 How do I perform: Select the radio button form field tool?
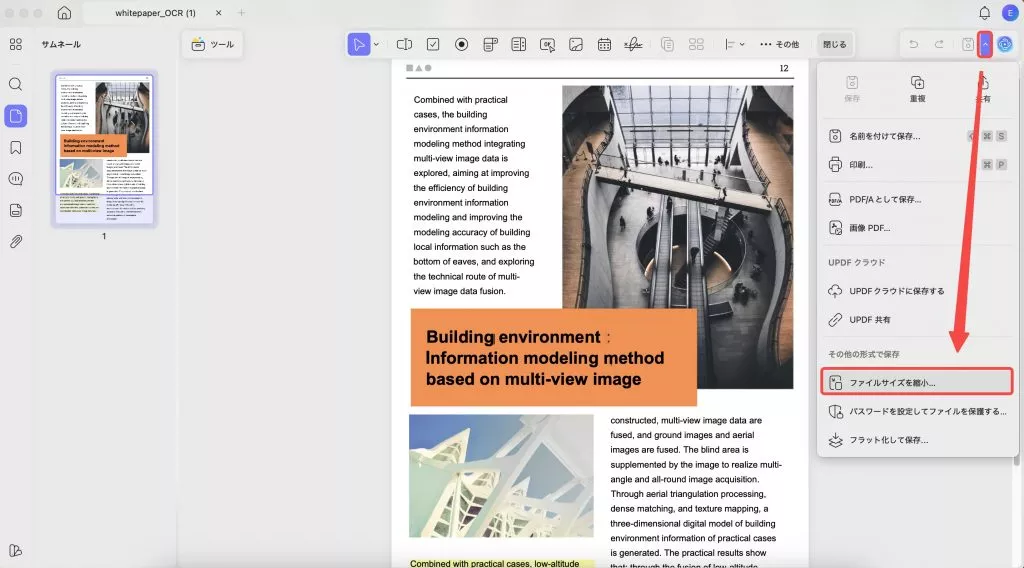point(462,44)
